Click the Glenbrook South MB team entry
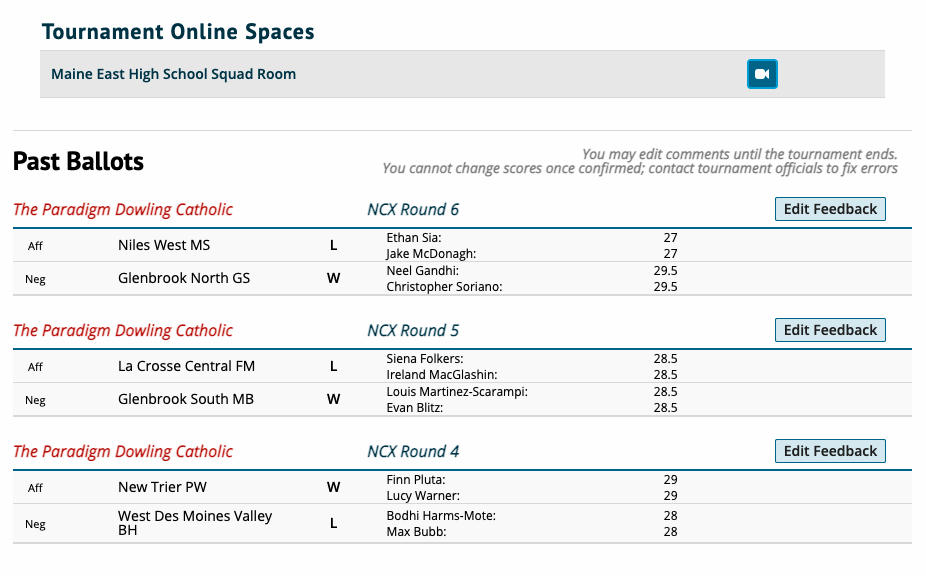The width and height of the screenshot is (926, 576). (x=186, y=399)
